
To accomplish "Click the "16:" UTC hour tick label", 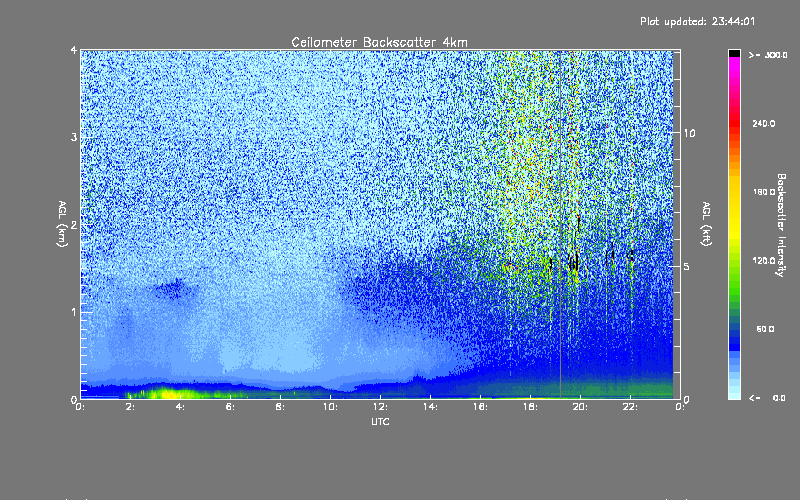I will point(480,407).
